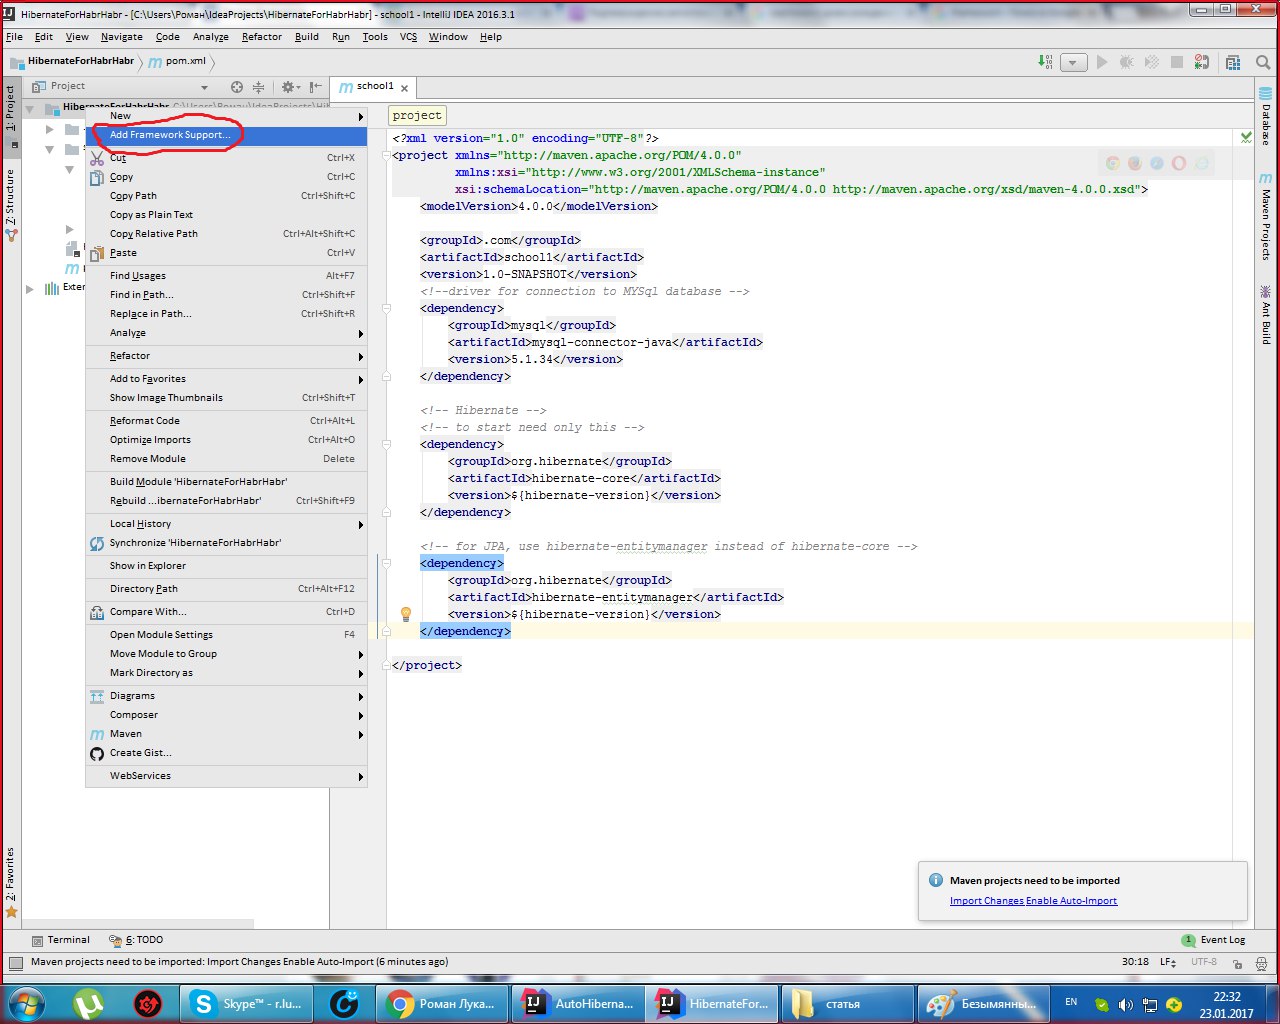This screenshot has width=1280, height=1024.
Task: Open the Project Structure icon
Action: [x=1234, y=62]
